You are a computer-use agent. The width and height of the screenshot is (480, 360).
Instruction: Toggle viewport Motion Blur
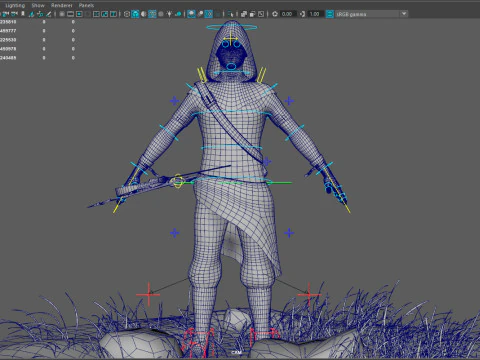tap(200, 14)
